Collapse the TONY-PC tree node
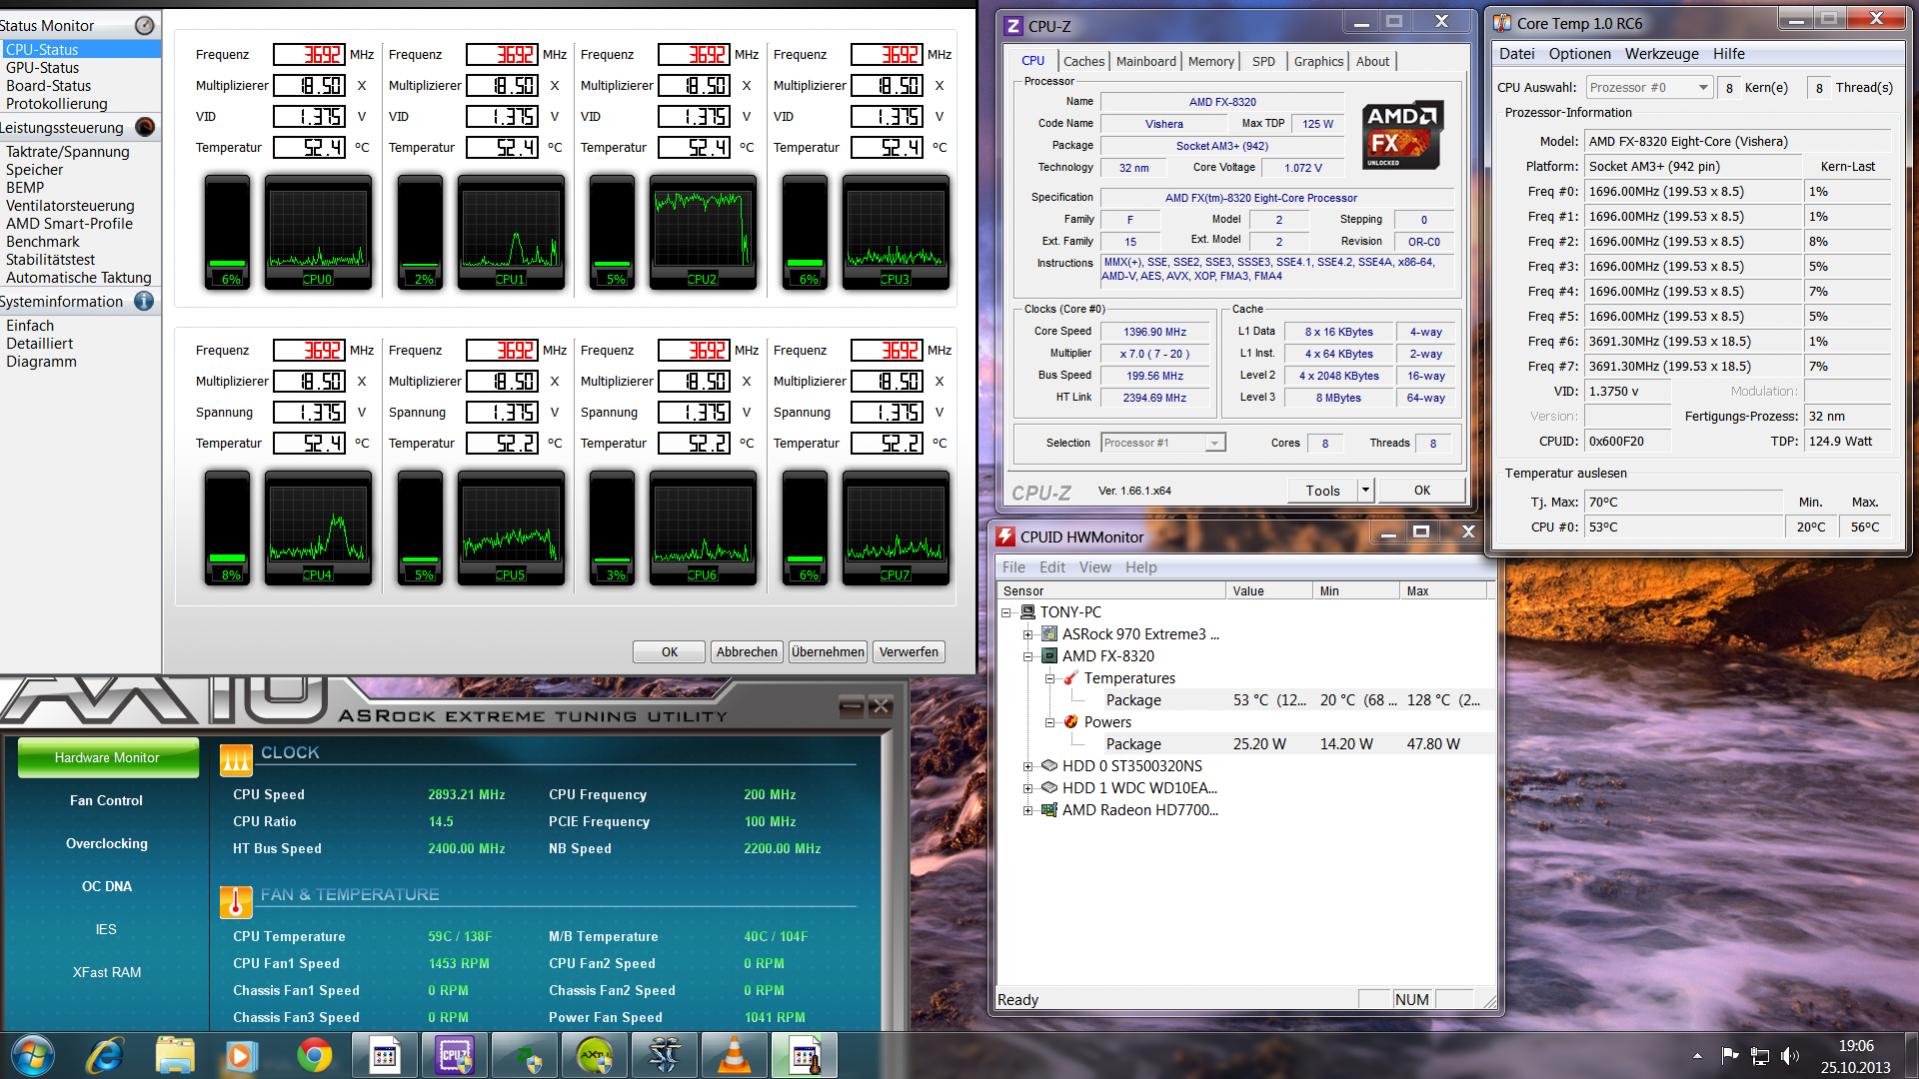Viewport: 1919px width, 1079px height. pos(1006,612)
